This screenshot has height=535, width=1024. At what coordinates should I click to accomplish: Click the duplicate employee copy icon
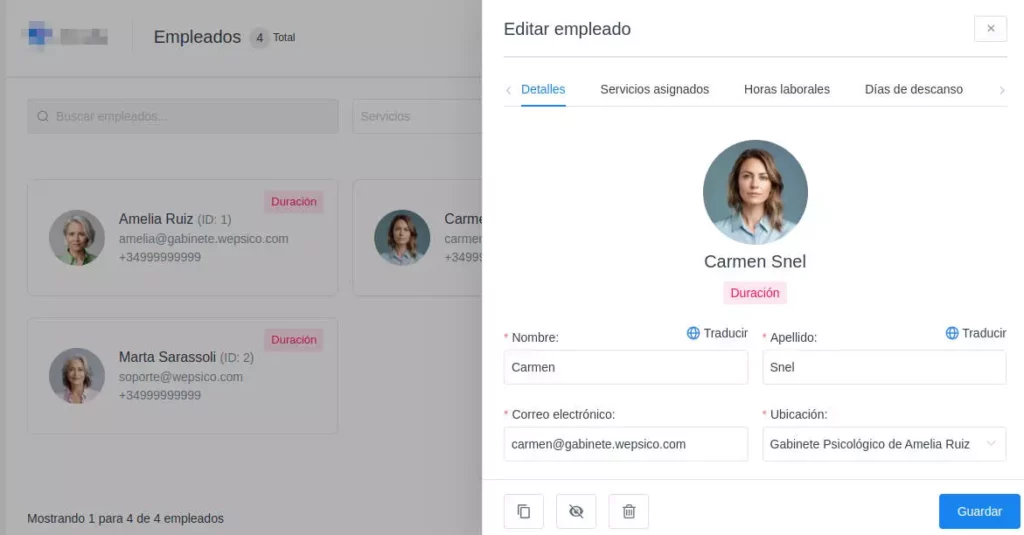click(523, 511)
